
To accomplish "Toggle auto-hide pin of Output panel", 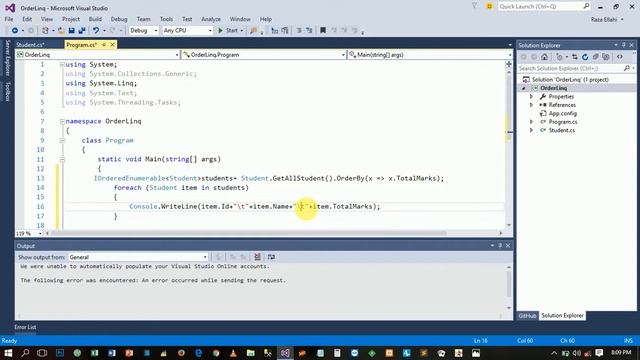I will (500, 245).
